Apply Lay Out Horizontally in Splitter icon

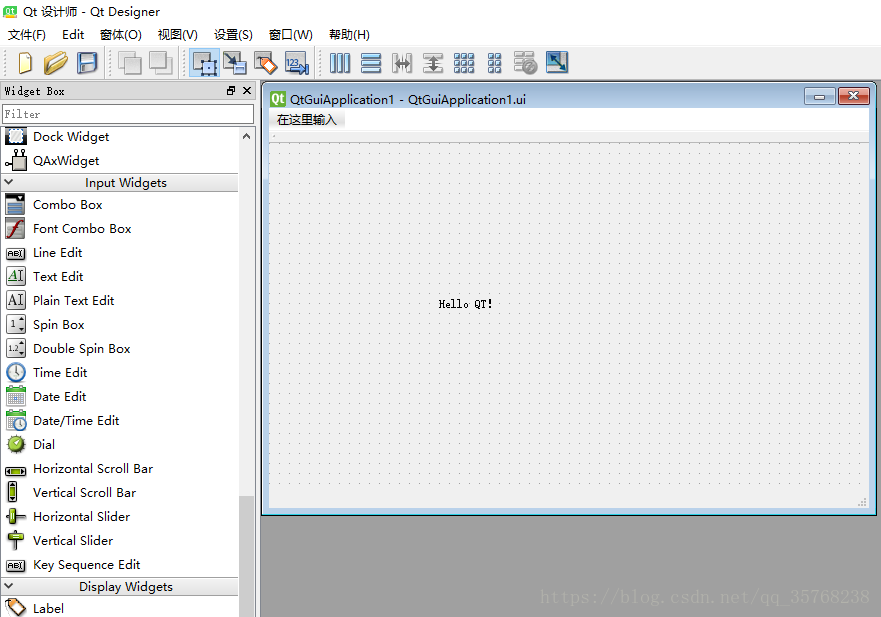[402, 63]
